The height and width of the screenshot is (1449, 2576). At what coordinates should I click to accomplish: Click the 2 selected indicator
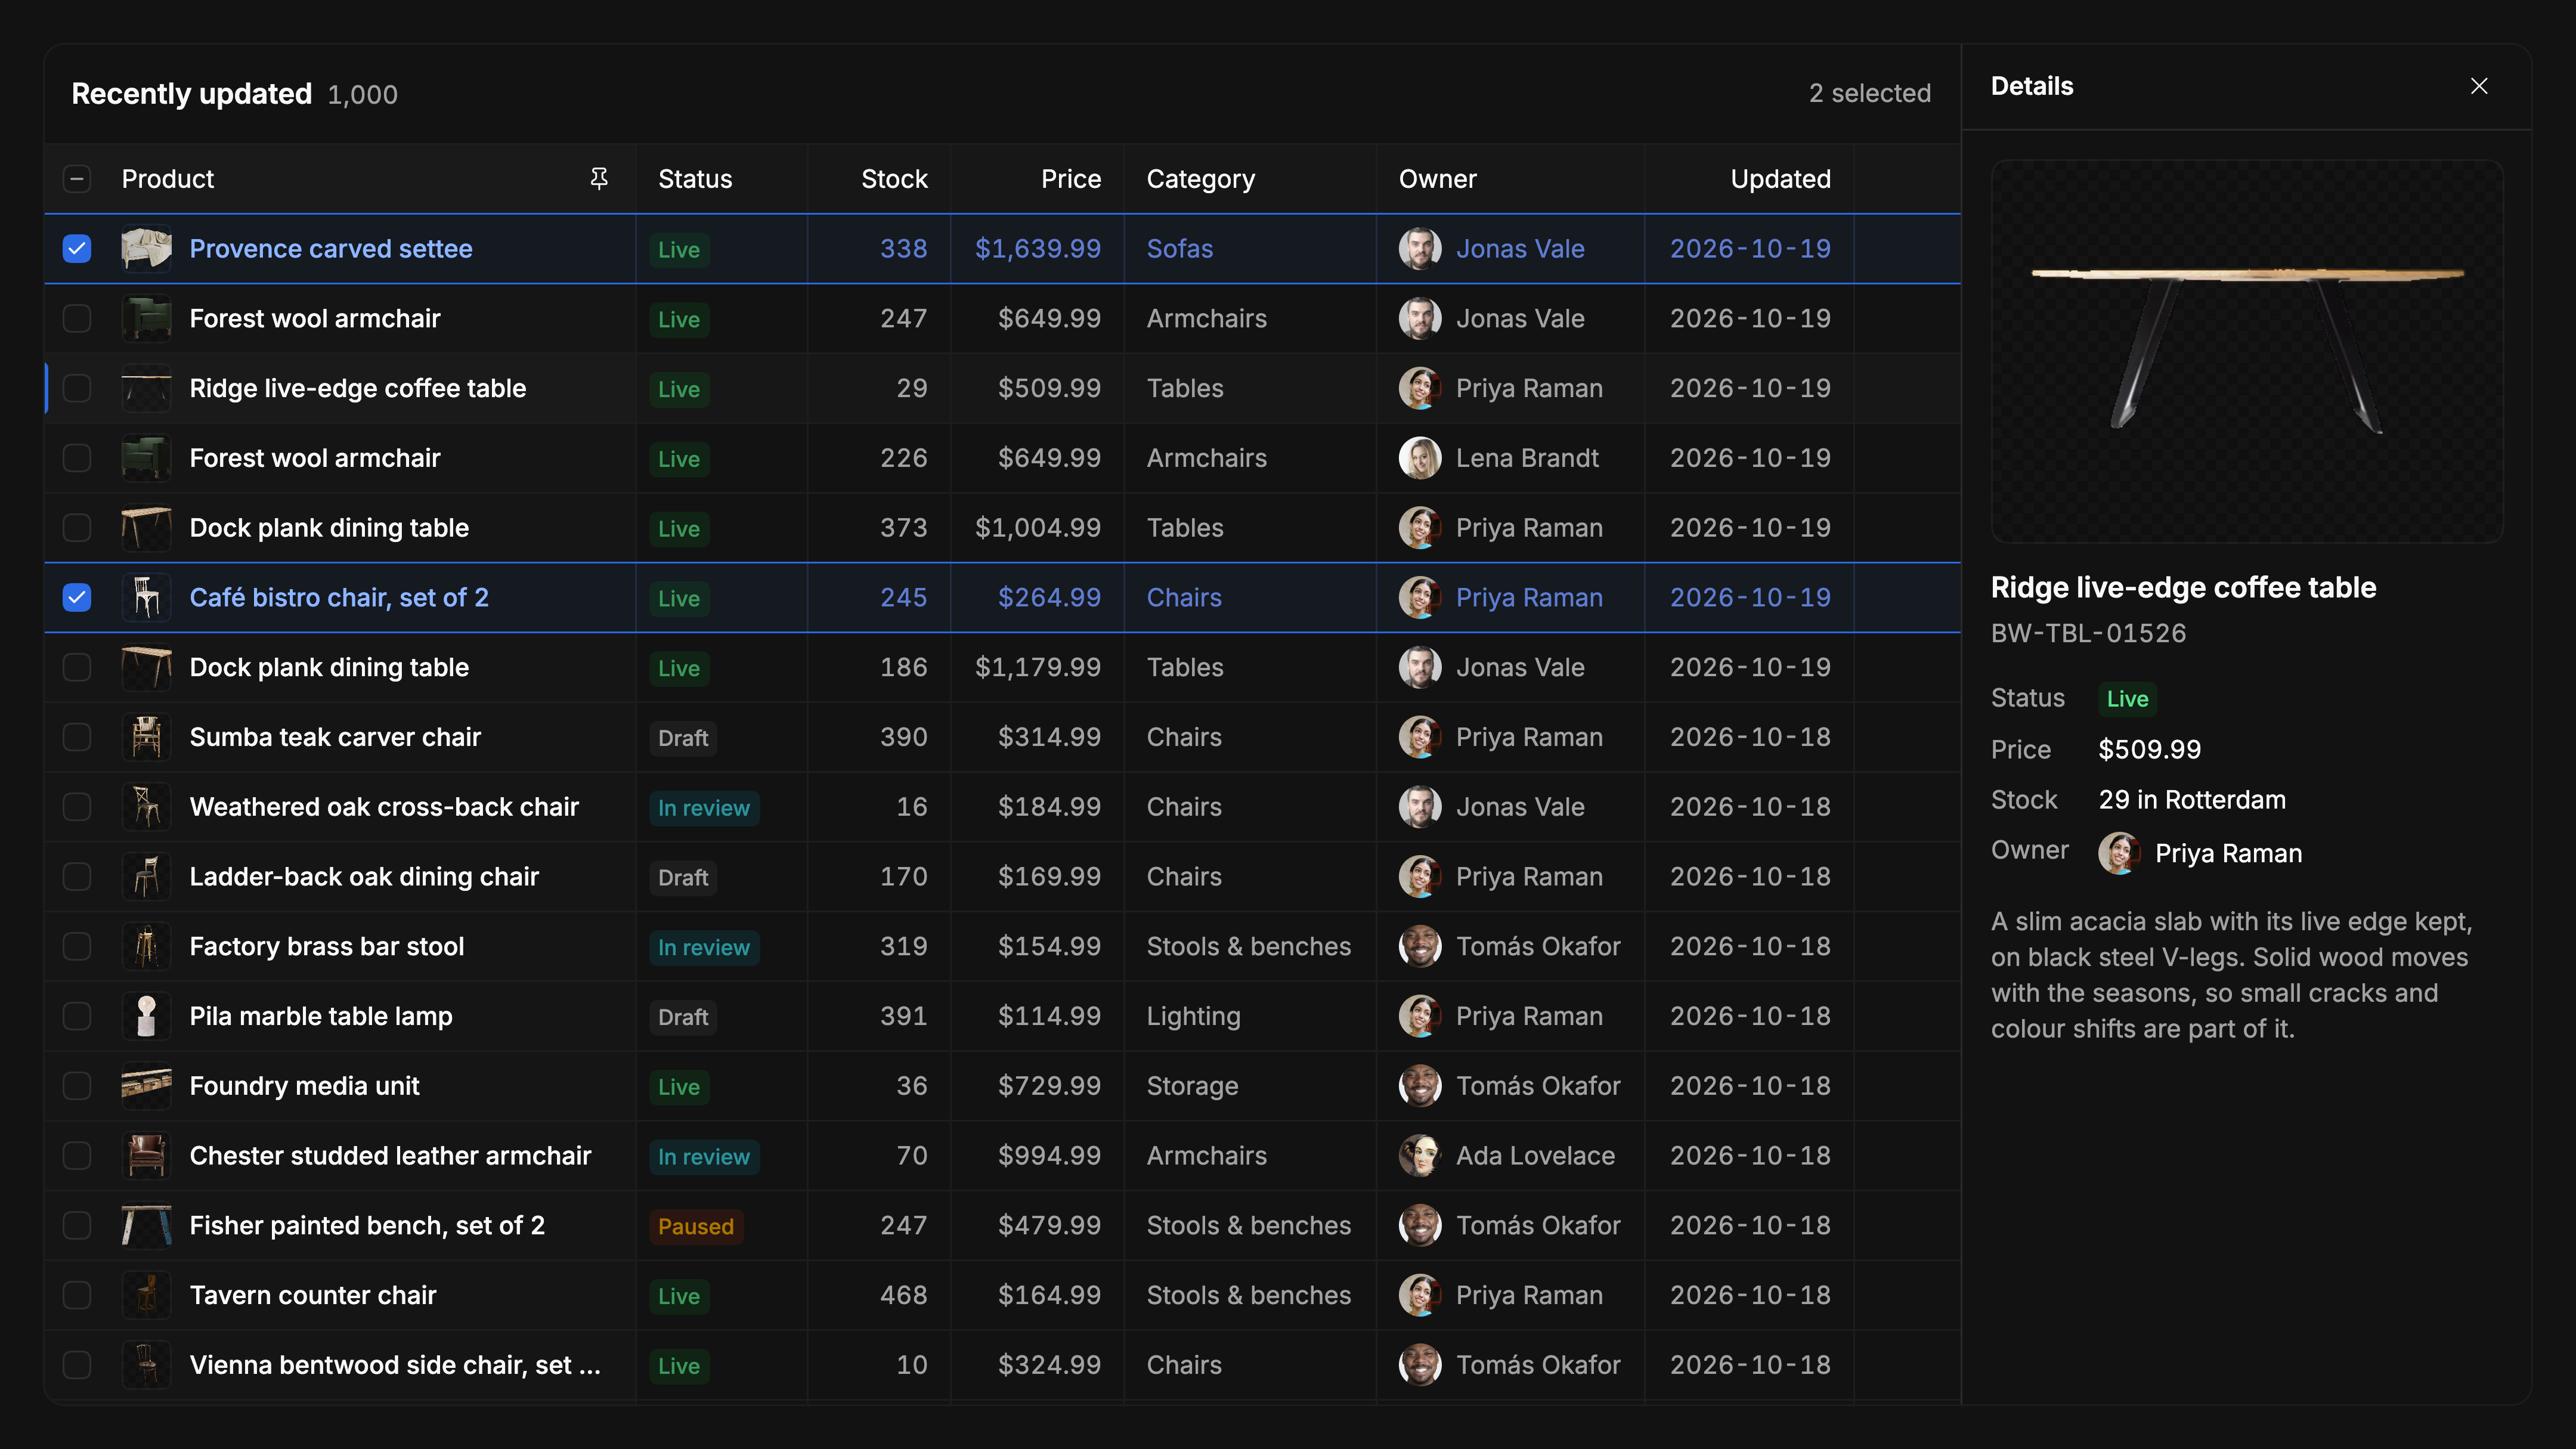pos(1870,93)
